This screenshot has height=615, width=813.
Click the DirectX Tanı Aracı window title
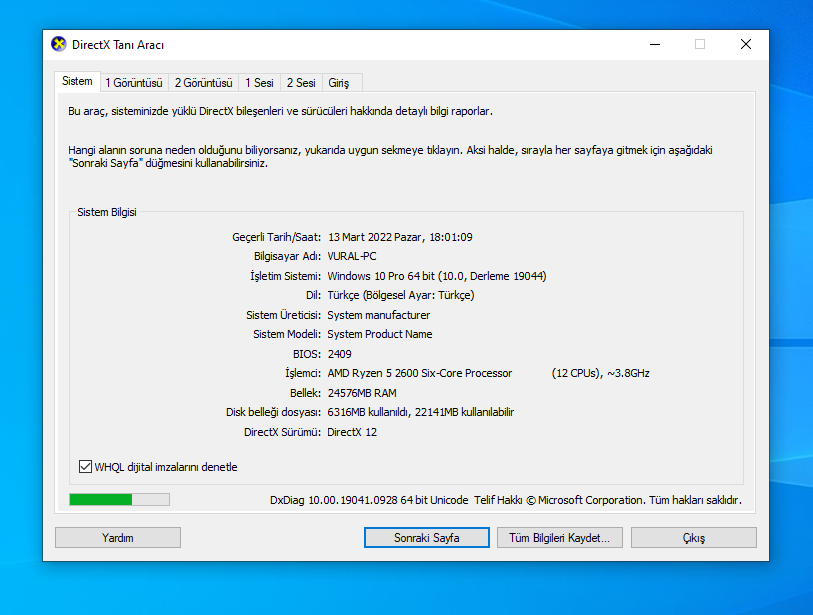[x=118, y=45]
